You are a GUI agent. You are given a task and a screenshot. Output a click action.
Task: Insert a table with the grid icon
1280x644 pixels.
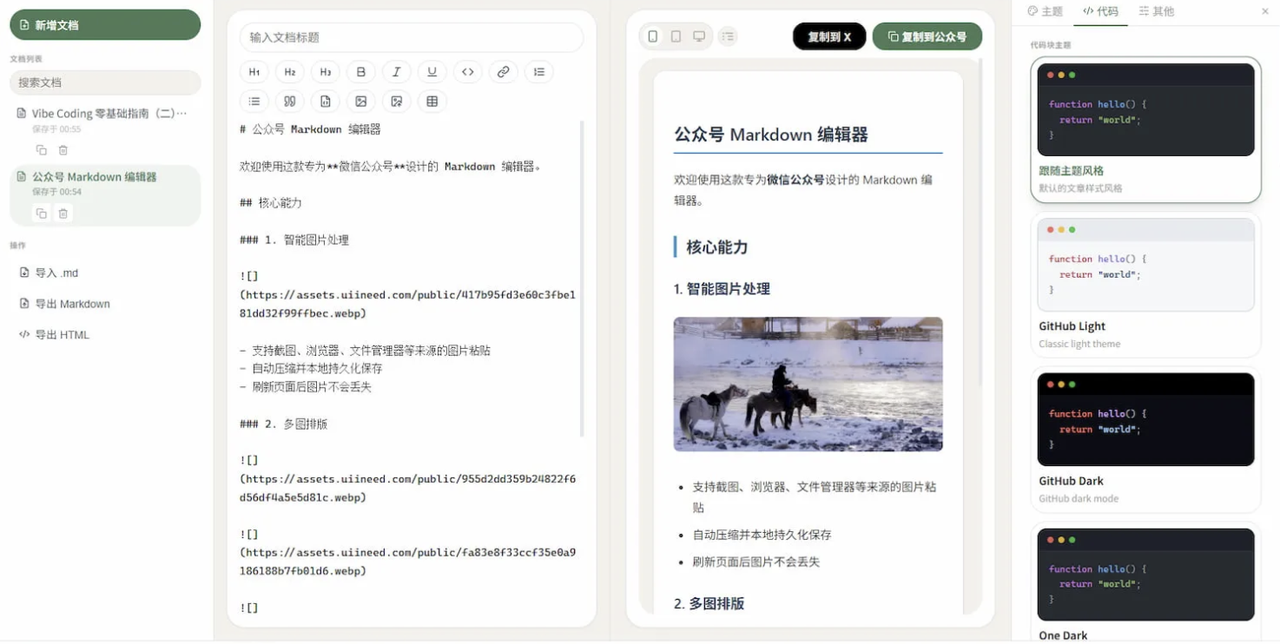coord(432,101)
